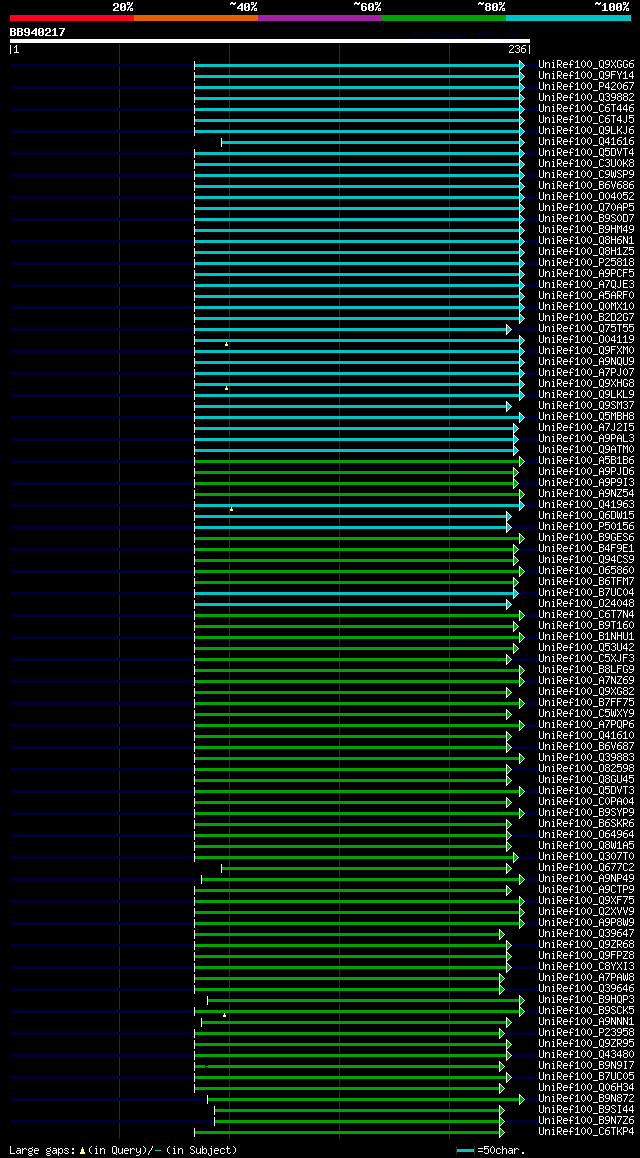
Task: Click the UniRef100_Q75T55 label
Action: tap(586, 329)
